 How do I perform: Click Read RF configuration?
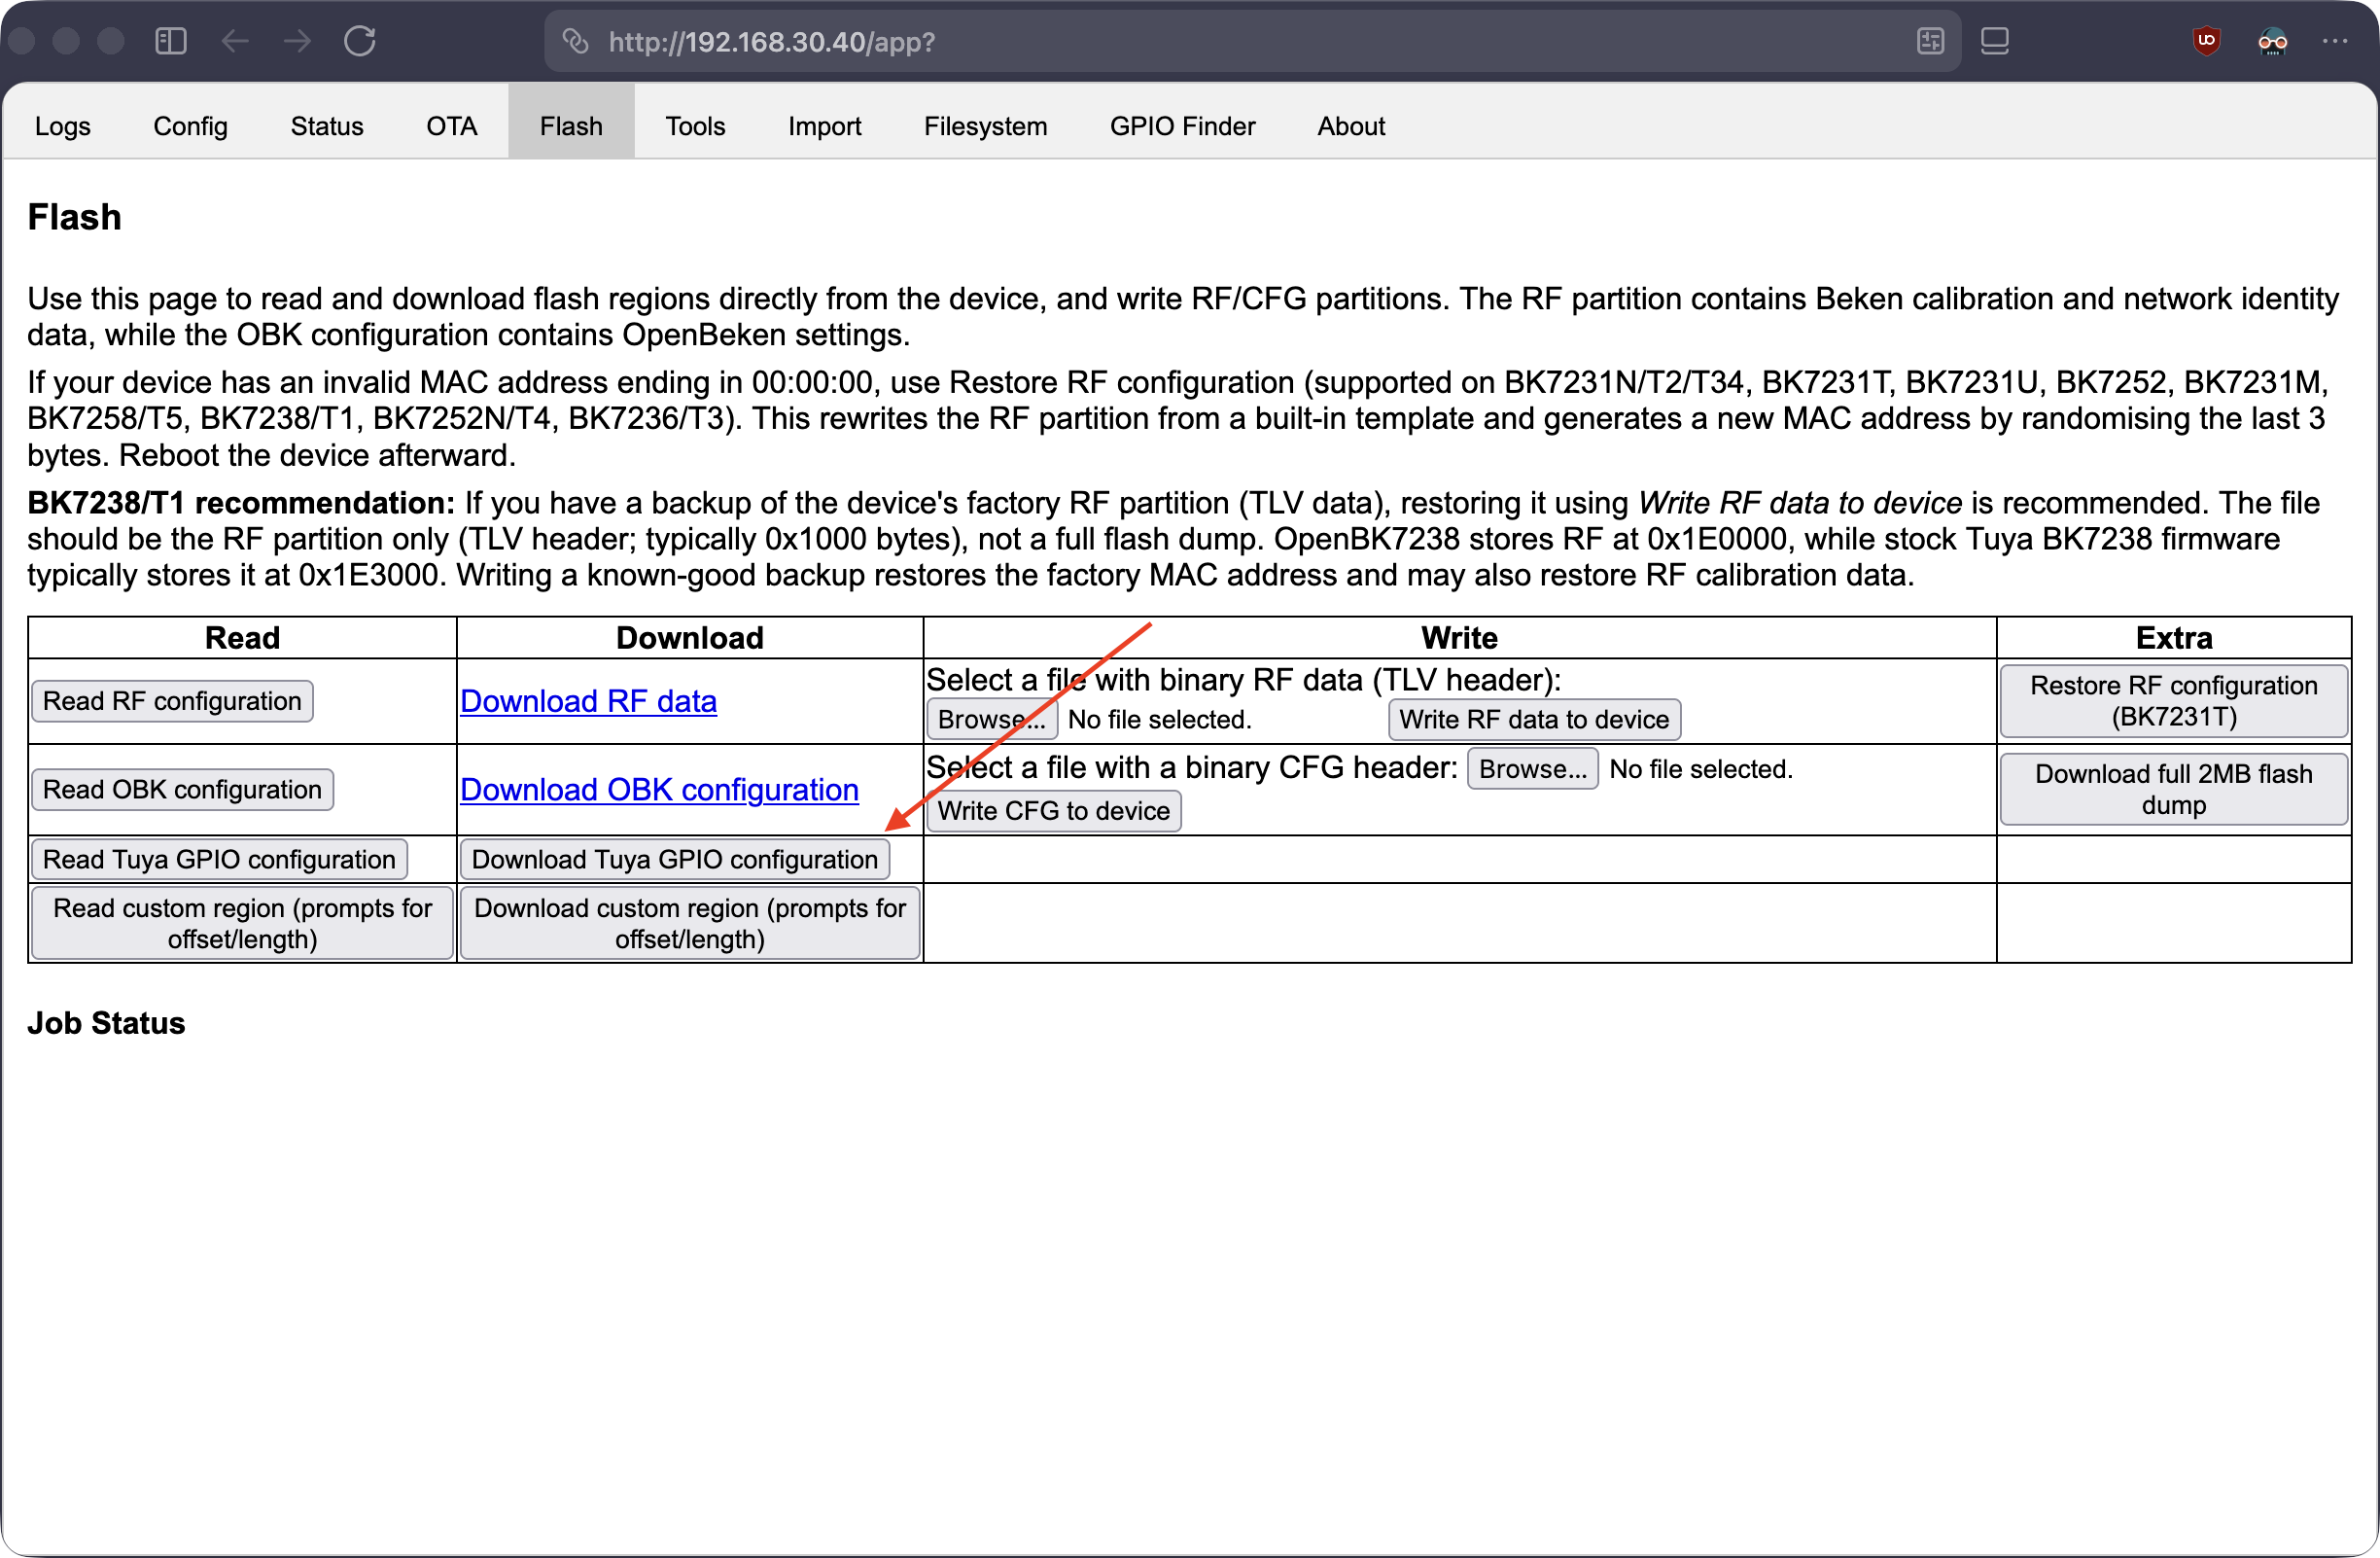tap(172, 701)
